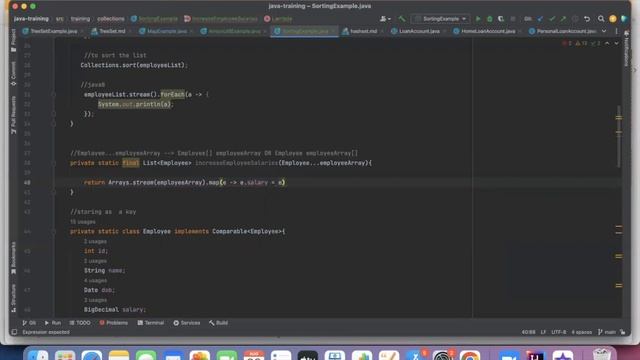Open the Git tool window
The height and width of the screenshot is (360, 640).
pyautogui.click(x=29, y=323)
